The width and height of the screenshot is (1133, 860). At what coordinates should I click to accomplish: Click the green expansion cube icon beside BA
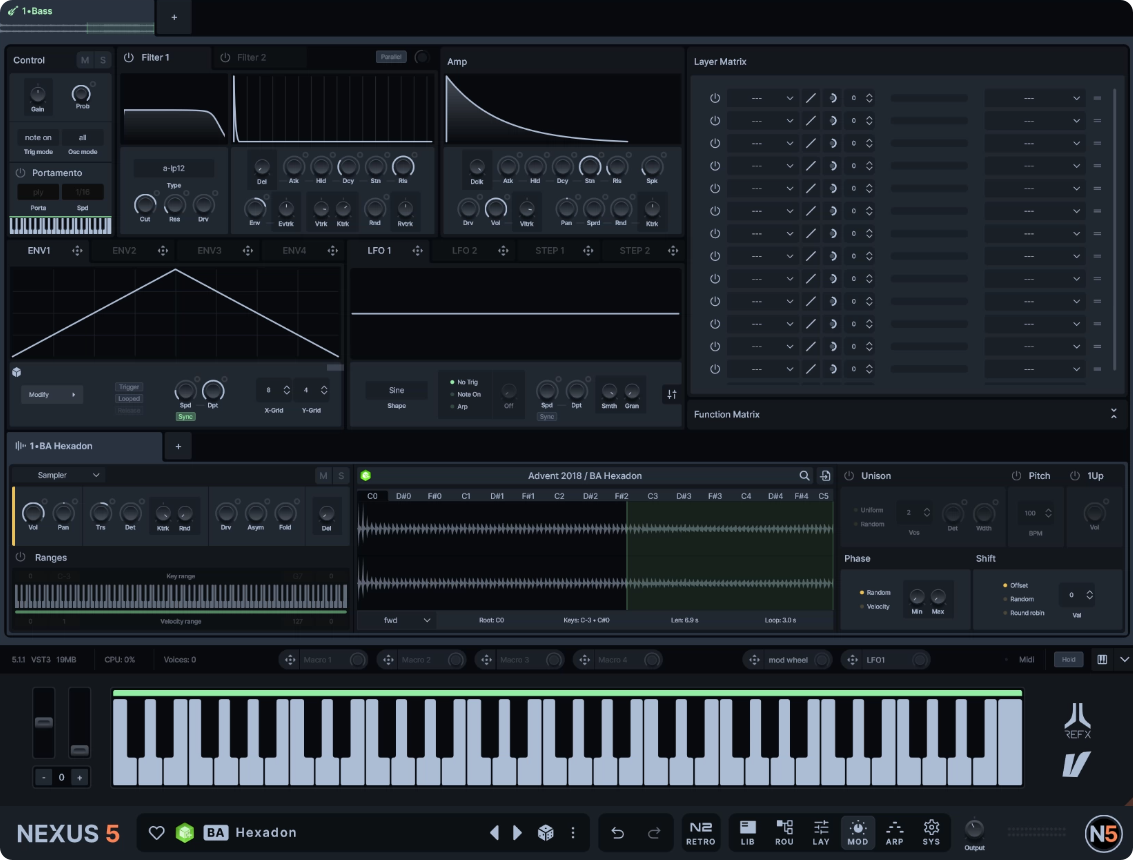(x=185, y=833)
